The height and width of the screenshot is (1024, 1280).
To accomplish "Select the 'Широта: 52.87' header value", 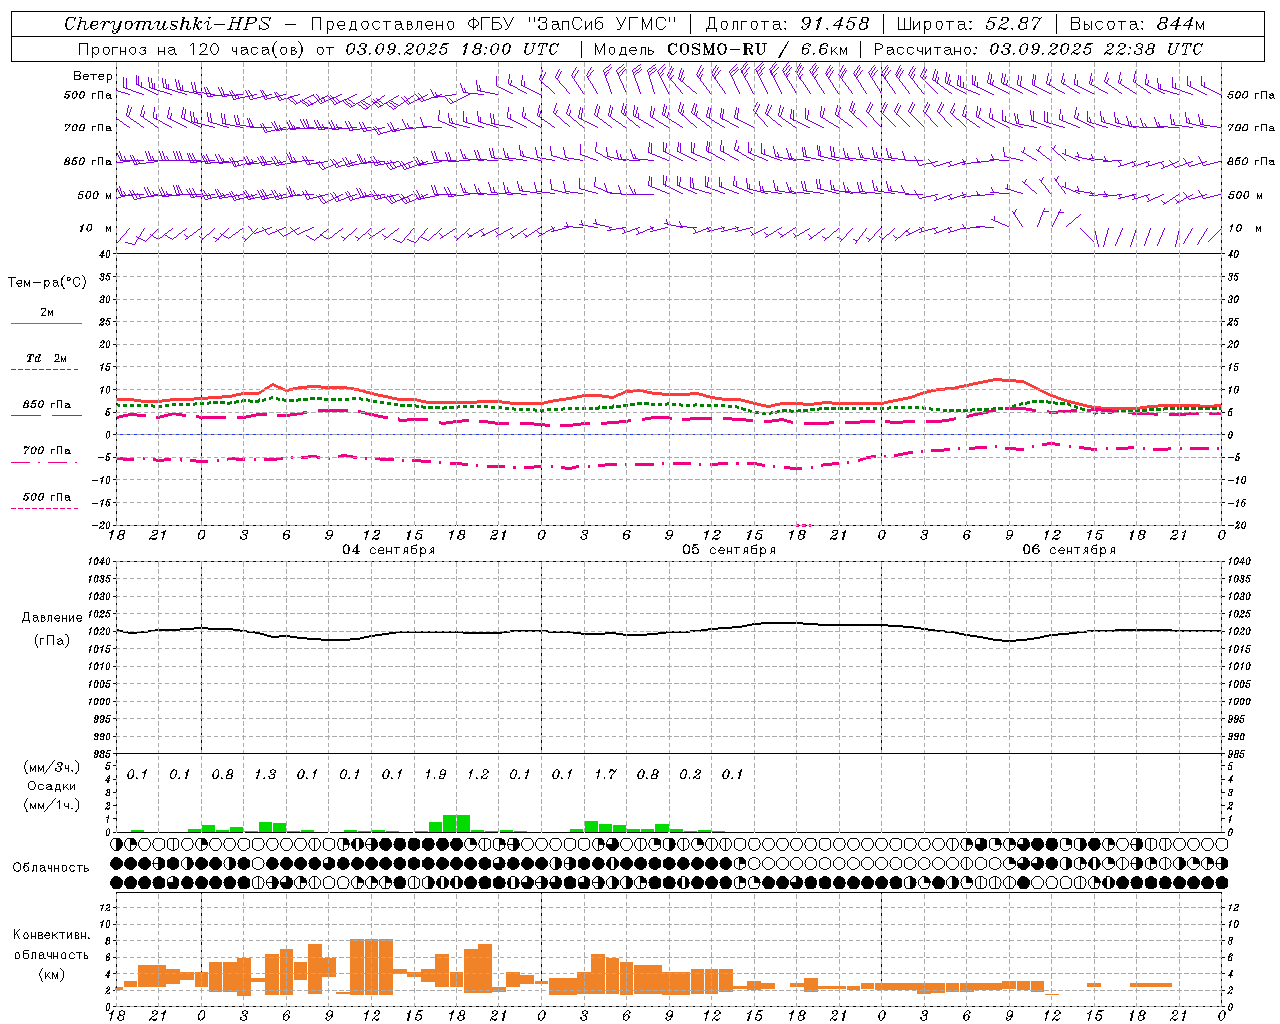I will [969, 24].
